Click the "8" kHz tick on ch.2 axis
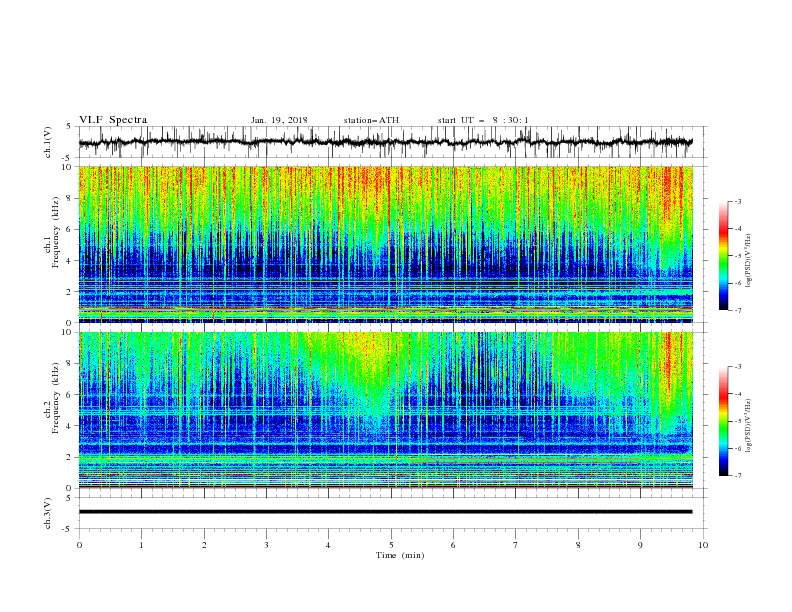This screenshot has height=612, width=792. 69,364
